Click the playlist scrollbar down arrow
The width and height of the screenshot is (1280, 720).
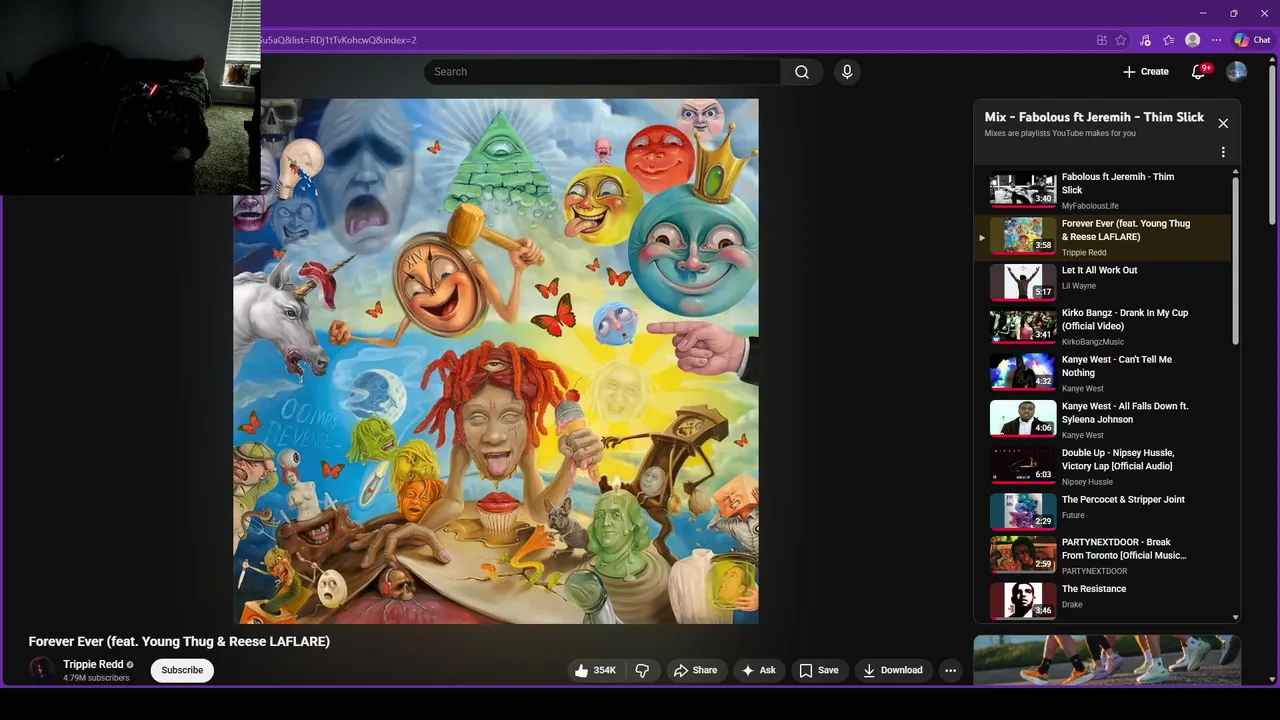(1236, 618)
